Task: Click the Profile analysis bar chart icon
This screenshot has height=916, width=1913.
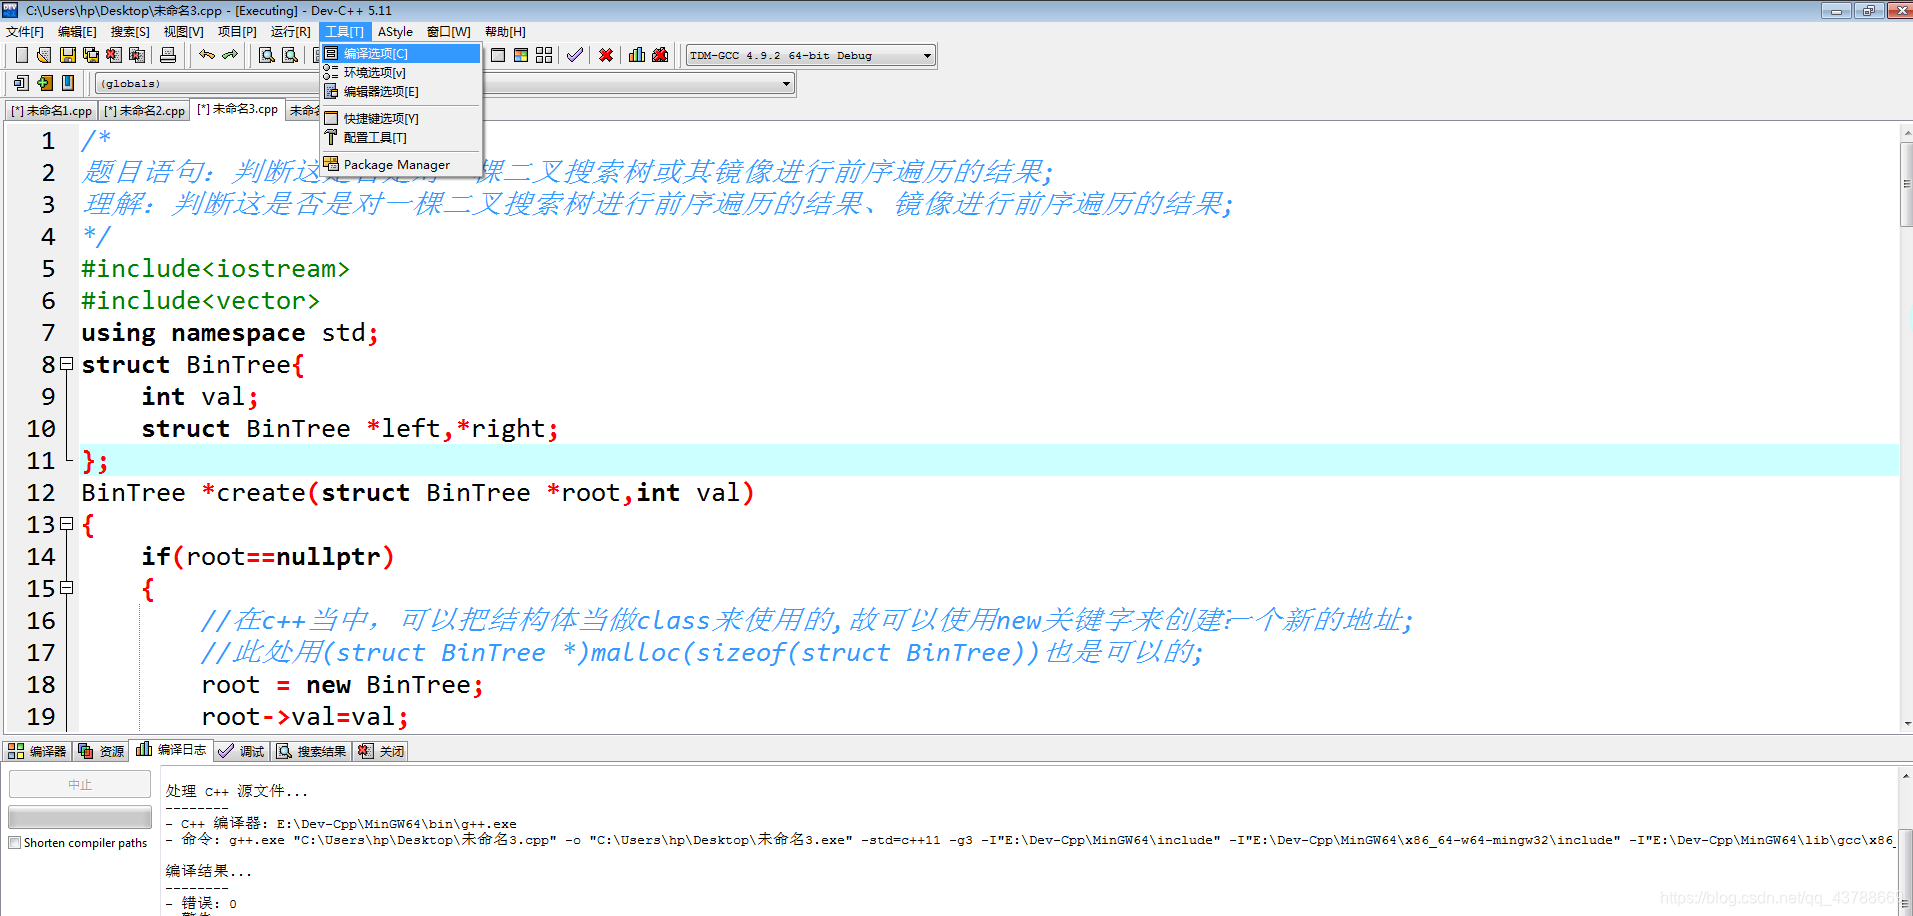Action: (x=637, y=55)
